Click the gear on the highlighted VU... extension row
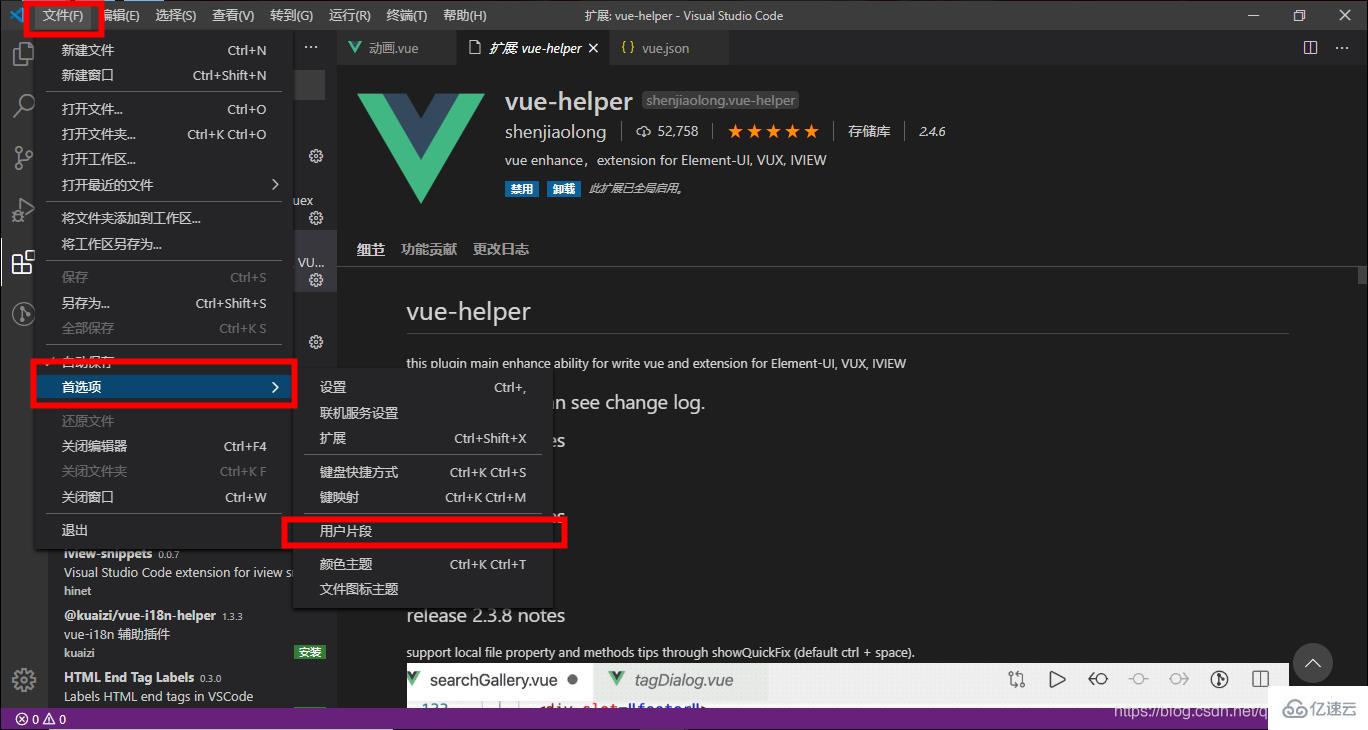This screenshot has height=730, width=1368. coord(316,280)
